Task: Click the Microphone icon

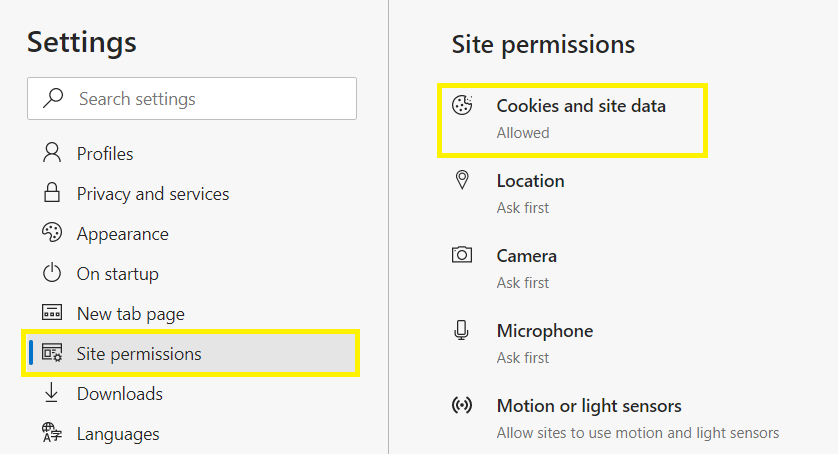Action: [x=462, y=331]
